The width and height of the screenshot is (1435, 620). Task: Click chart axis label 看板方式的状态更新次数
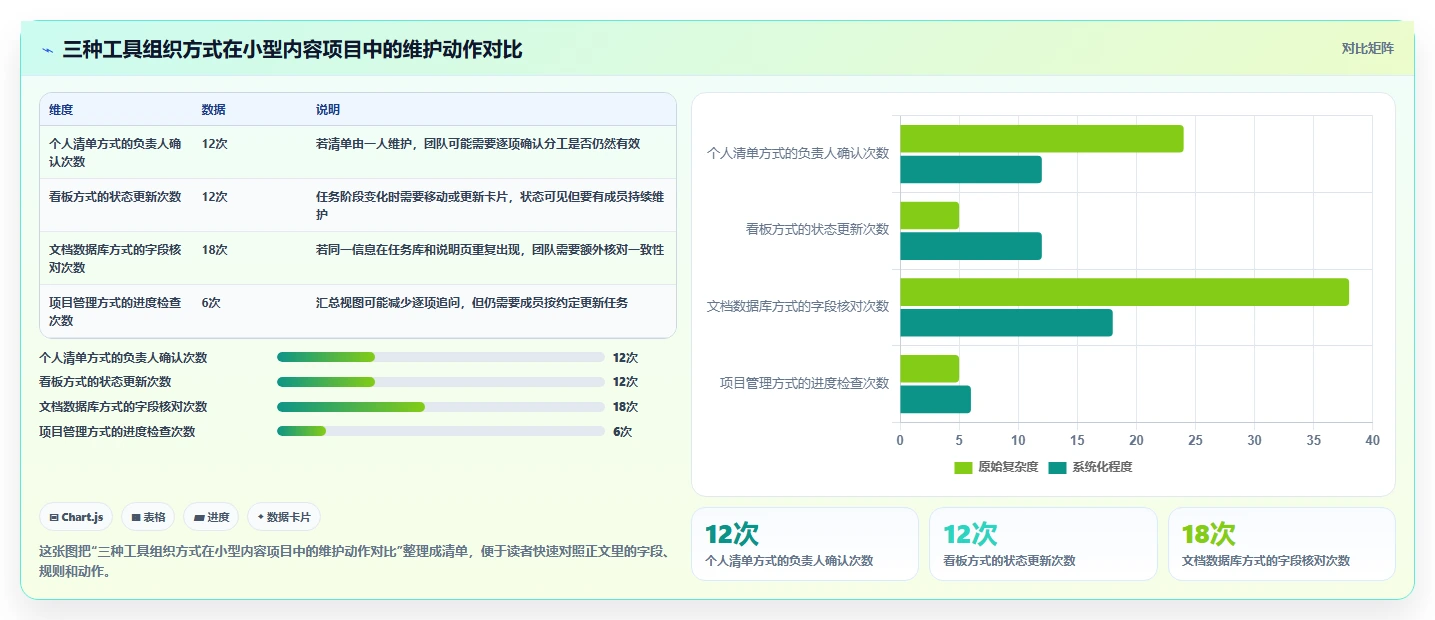coord(818,229)
